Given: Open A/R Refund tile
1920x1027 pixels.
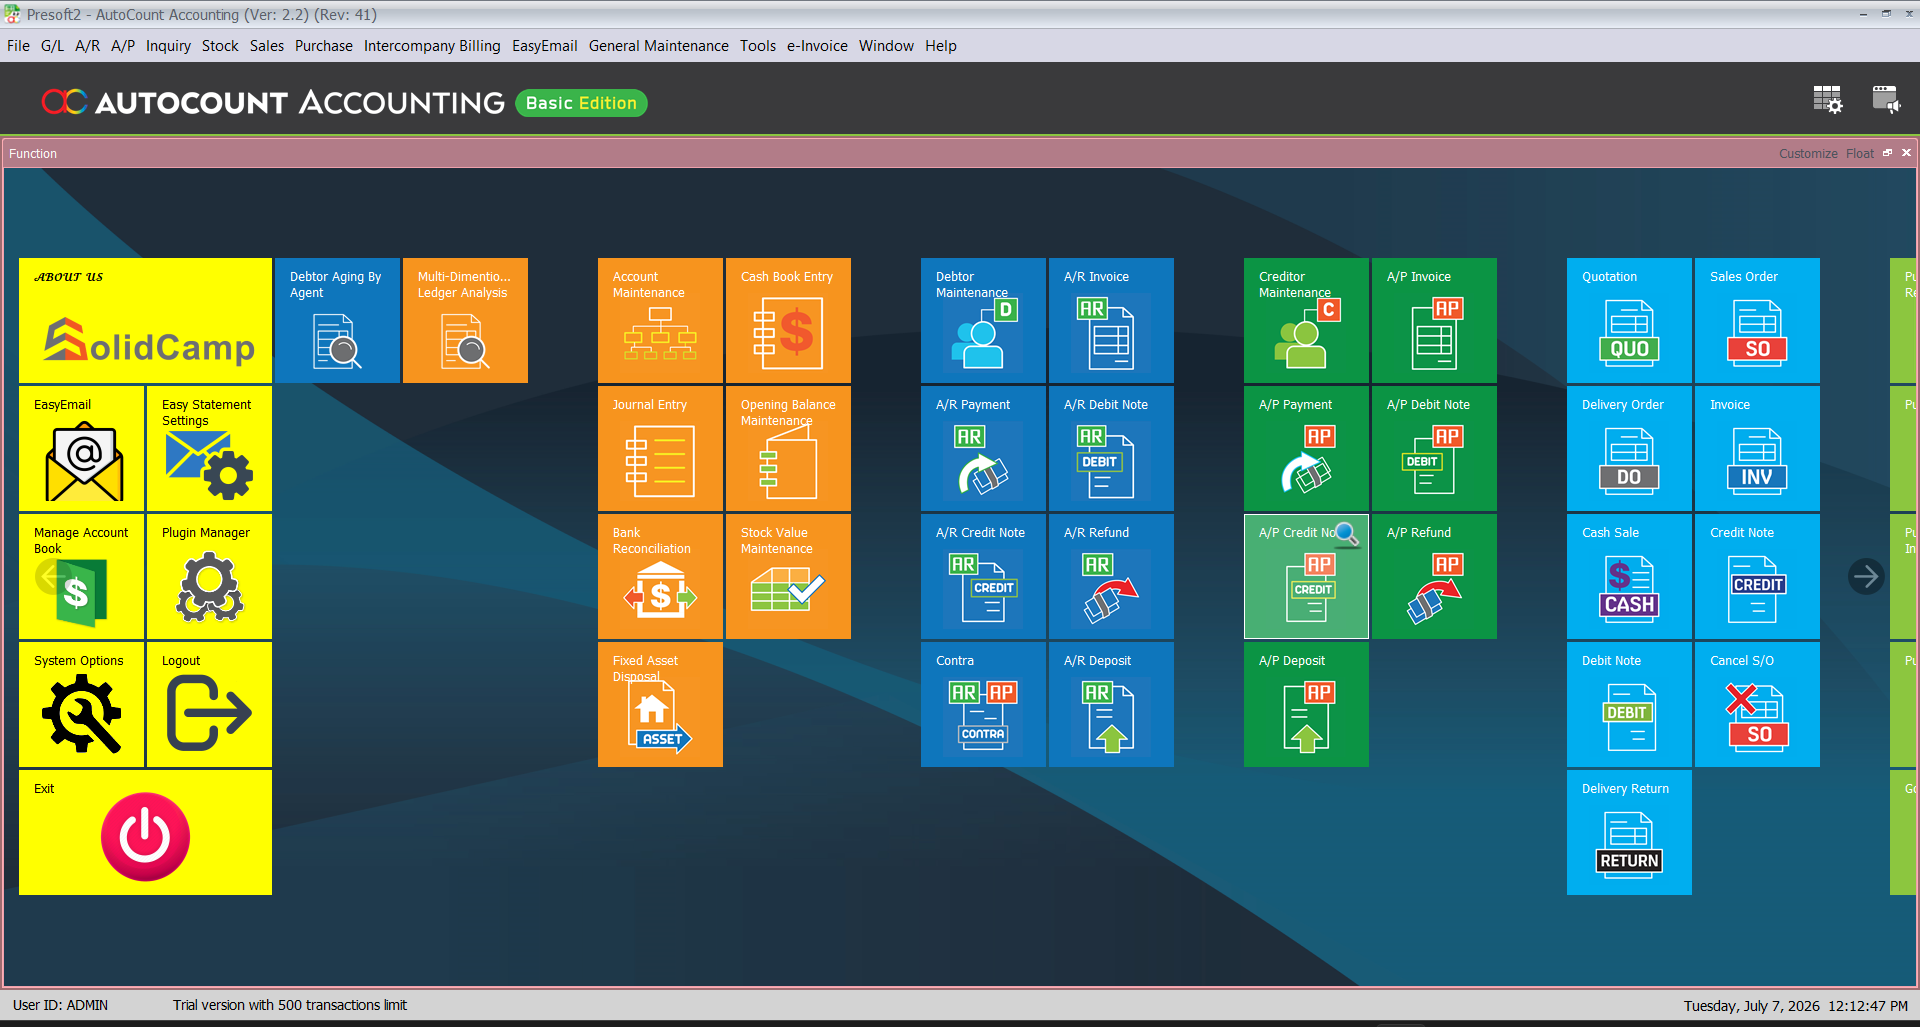Looking at the screenshot, I should pyautogui.click(x=1111, y=576).
